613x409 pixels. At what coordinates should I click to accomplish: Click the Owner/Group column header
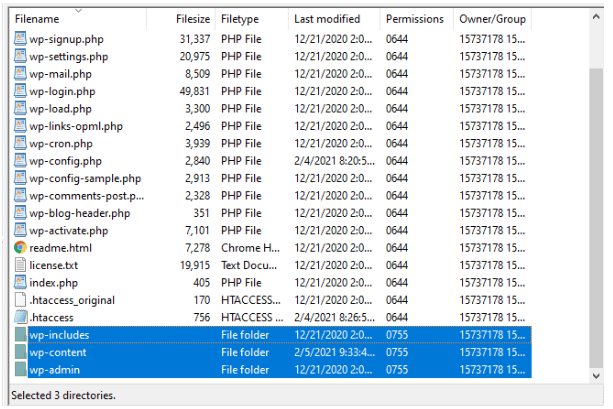coord(492,19)
